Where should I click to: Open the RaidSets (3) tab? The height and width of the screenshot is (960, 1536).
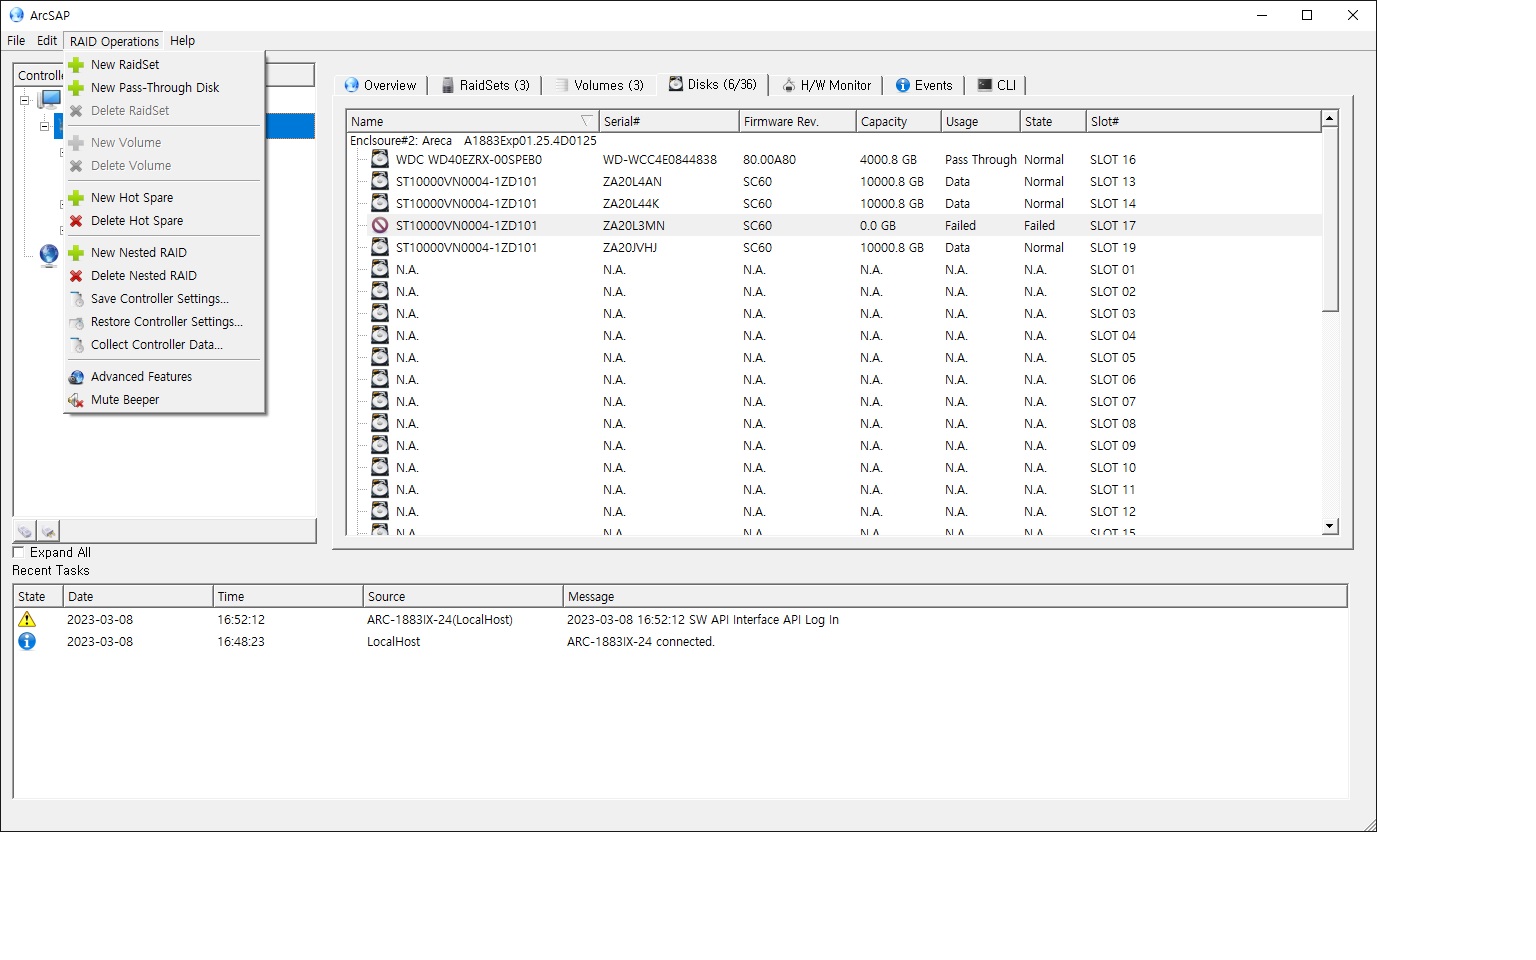[486, 85]
